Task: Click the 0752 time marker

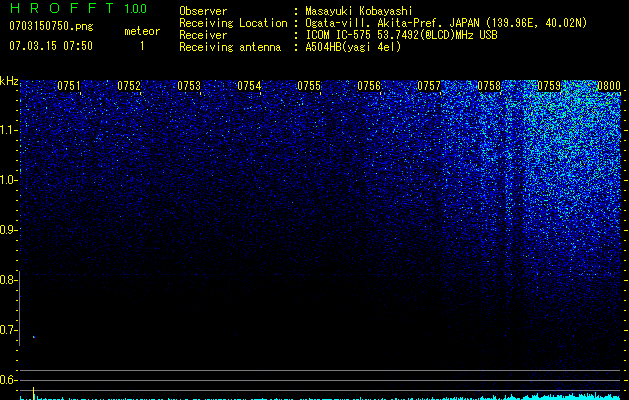Action: [129, 86]
